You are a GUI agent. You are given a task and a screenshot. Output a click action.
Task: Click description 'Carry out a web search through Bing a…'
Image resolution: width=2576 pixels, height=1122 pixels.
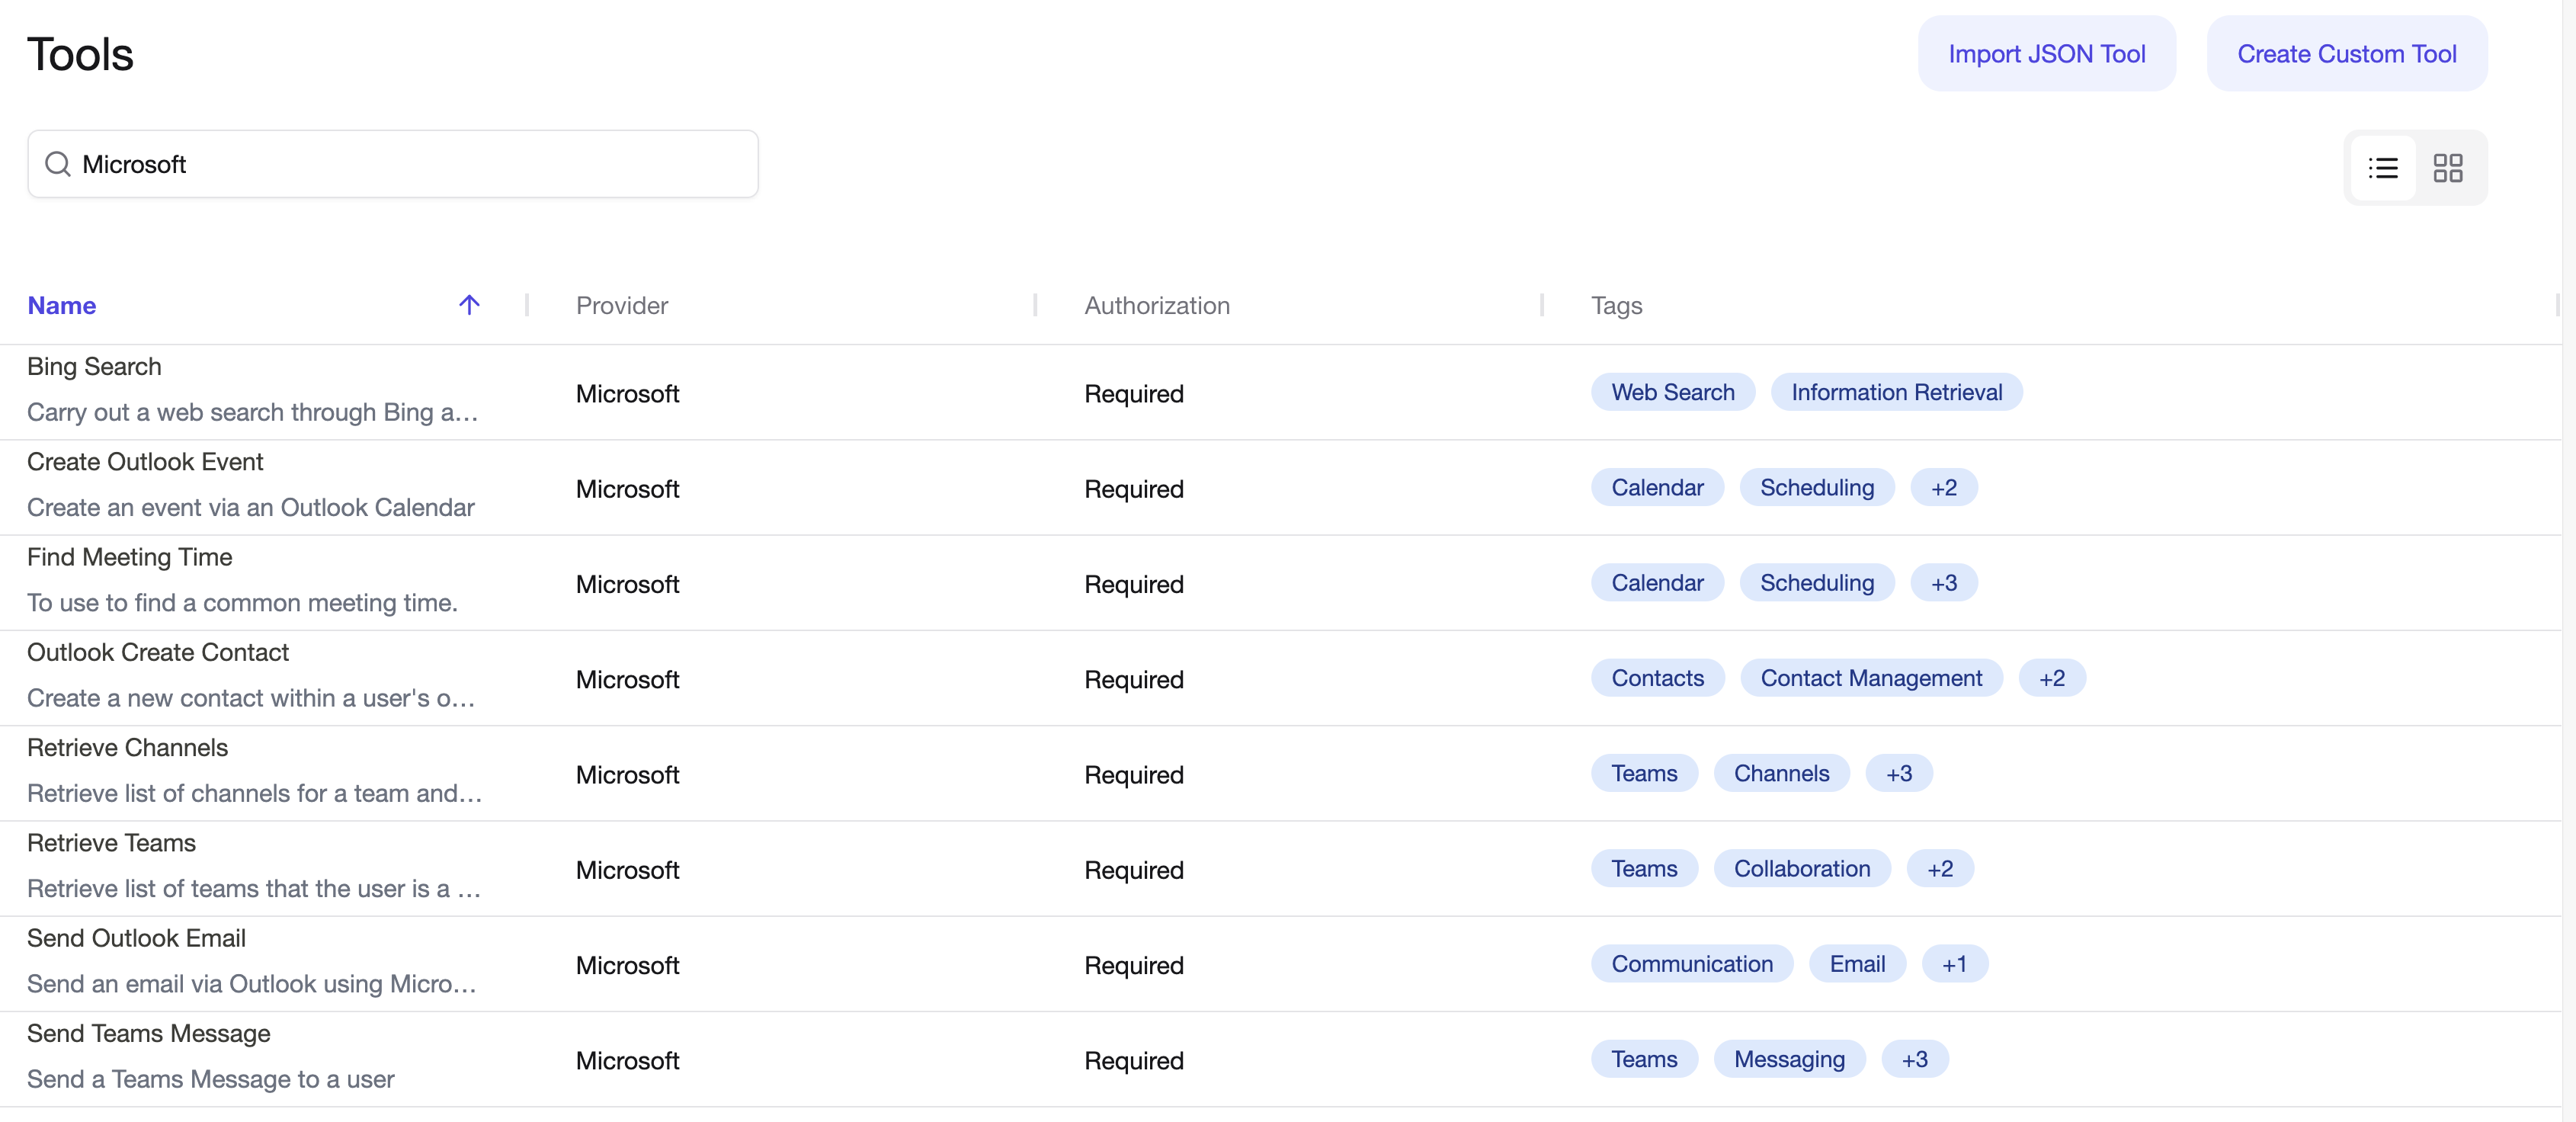tap(252, 412)
